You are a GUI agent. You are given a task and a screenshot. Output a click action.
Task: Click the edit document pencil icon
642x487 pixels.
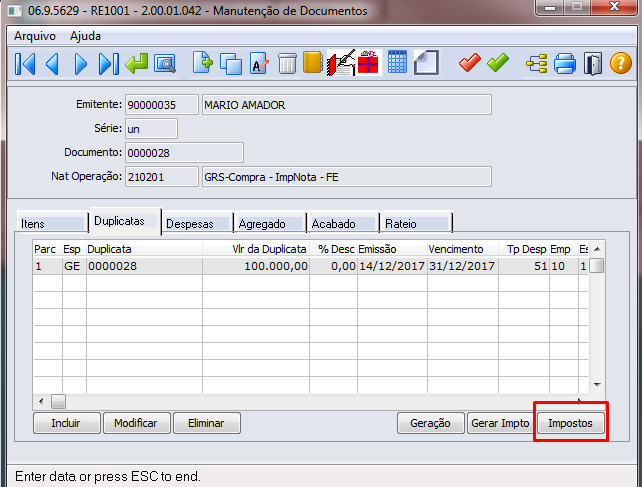click(259, 63)
